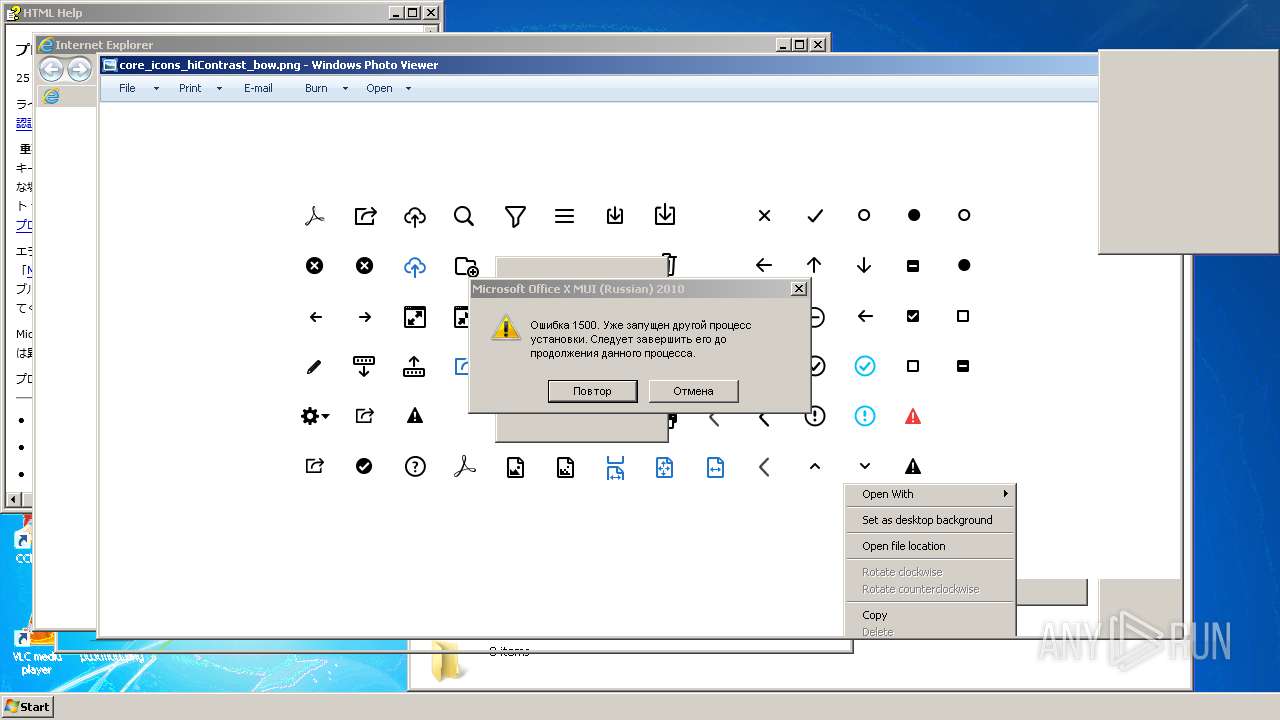The image size is (1280, 720).
Task: Click the Windows Photo Viewer title bar
Action: click(x=600, y=65)
